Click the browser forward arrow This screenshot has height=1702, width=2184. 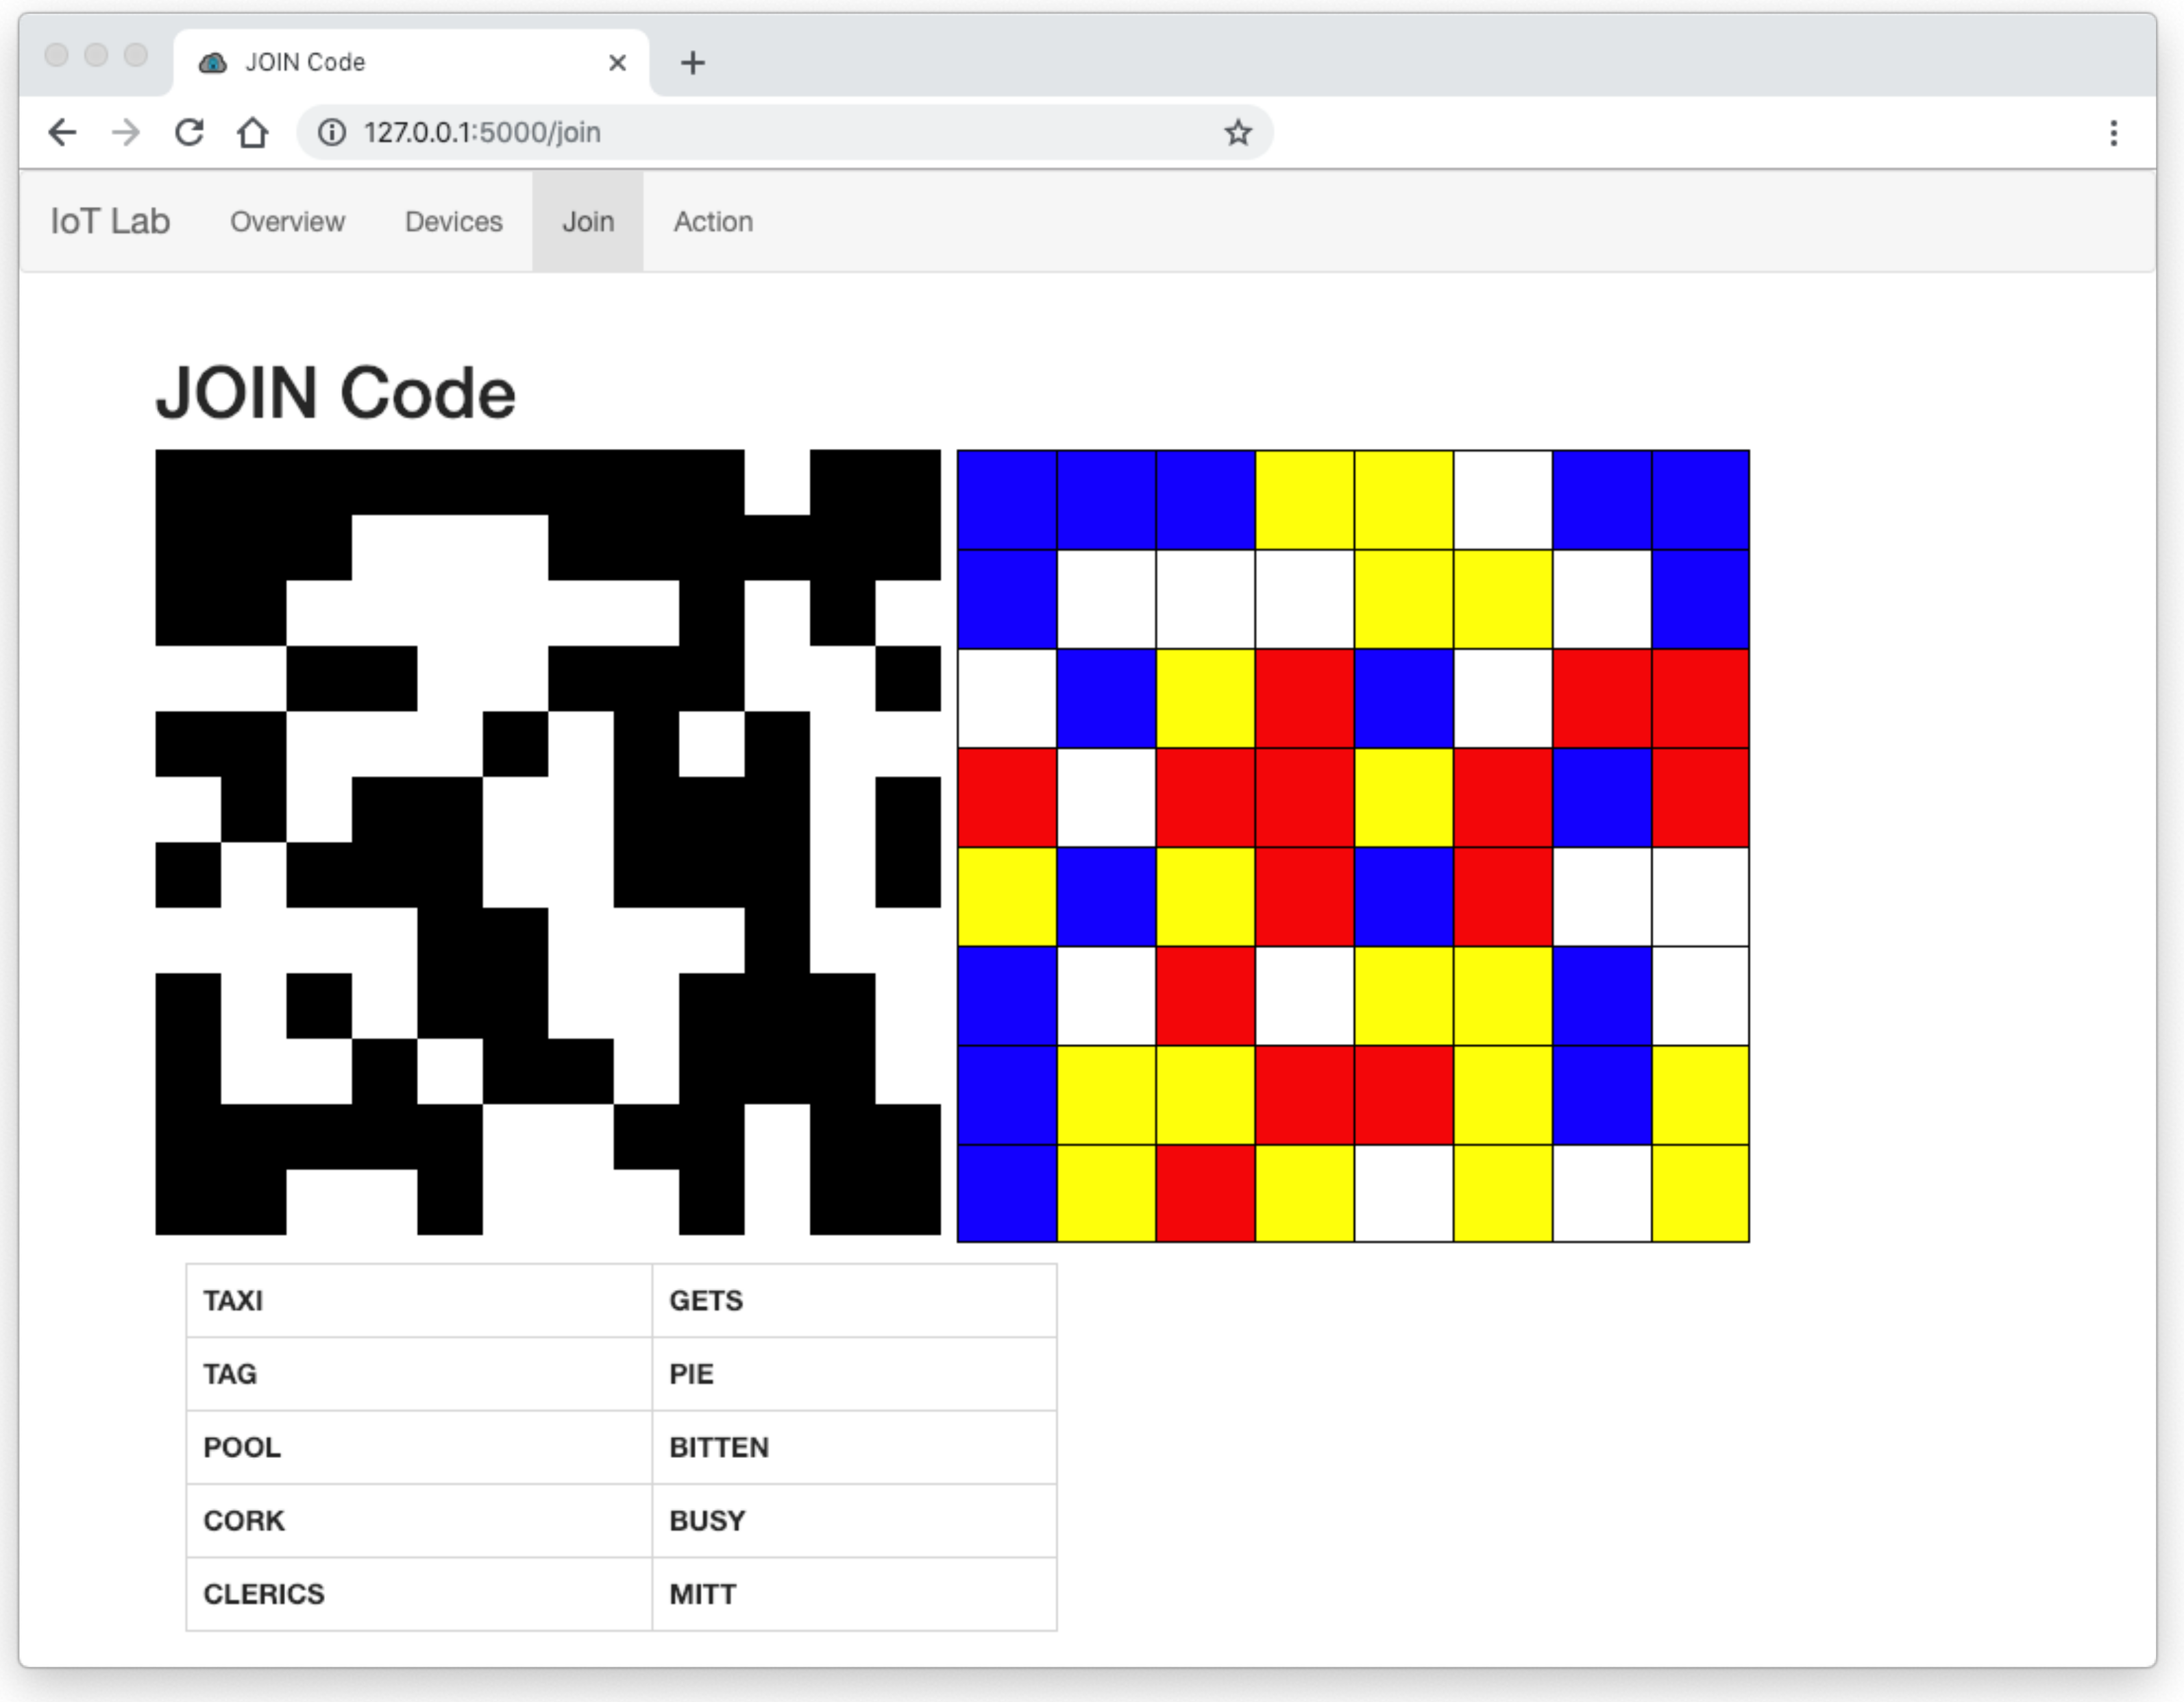click(126, 132)
